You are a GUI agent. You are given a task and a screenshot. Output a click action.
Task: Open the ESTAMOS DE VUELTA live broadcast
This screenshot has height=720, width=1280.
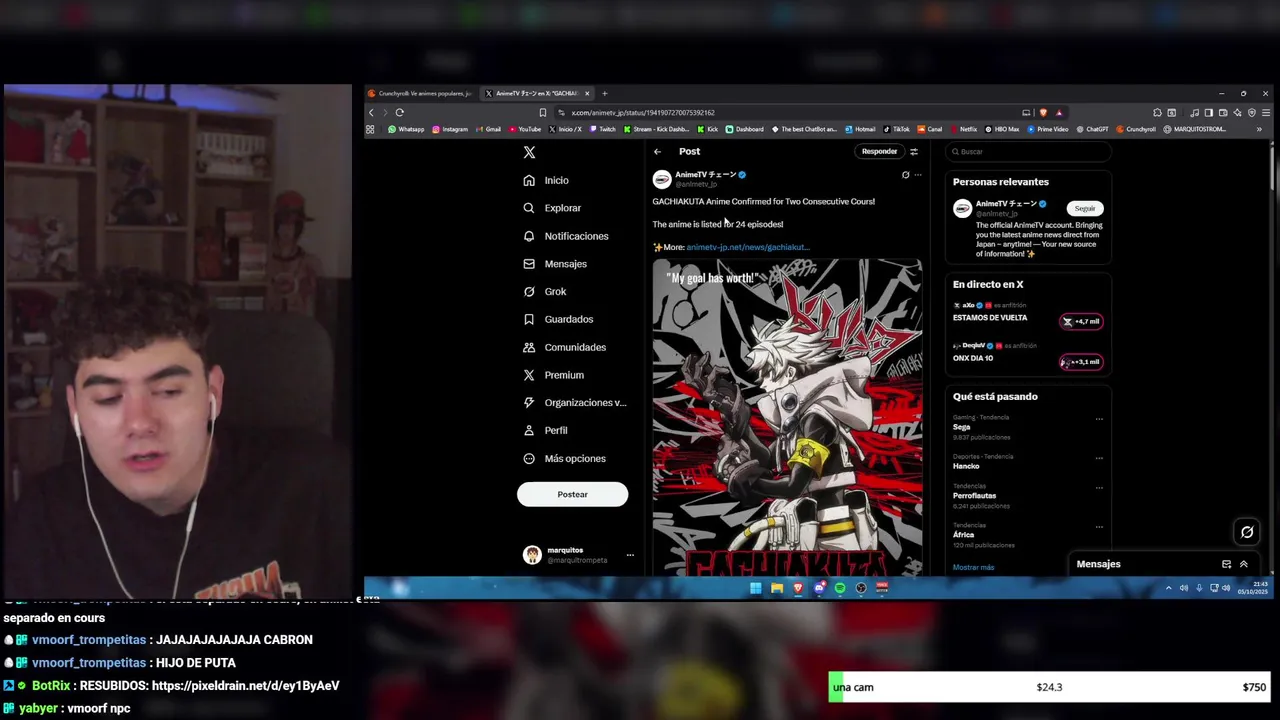pos(990,318)
